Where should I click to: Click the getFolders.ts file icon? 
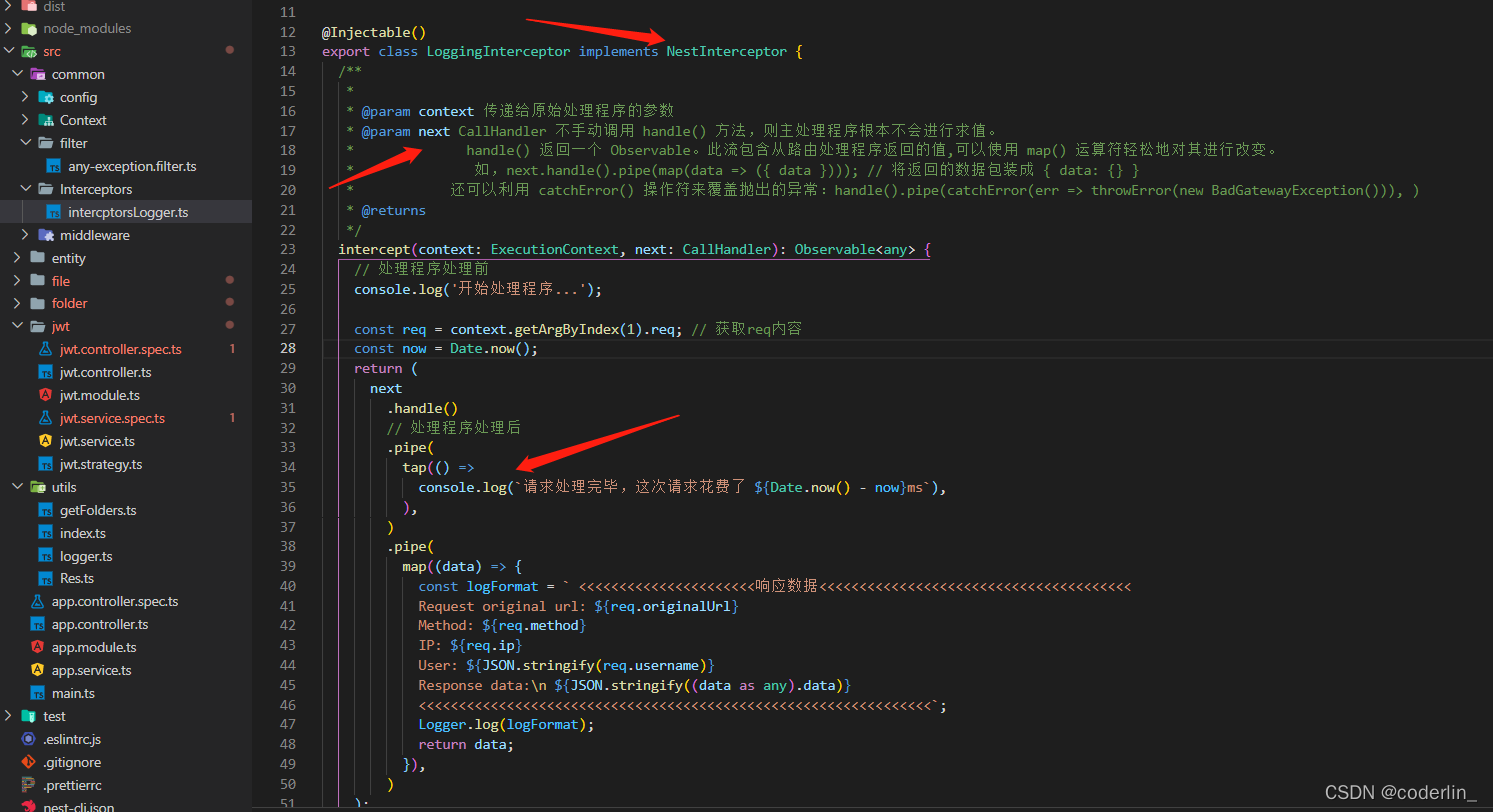click(45, 510)
